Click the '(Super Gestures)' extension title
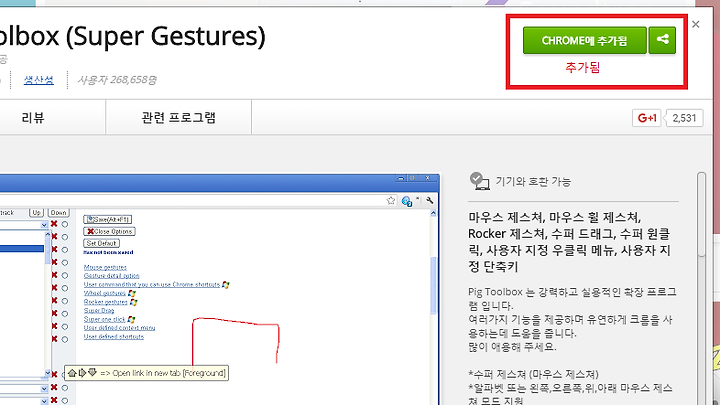 coord(166,36)
